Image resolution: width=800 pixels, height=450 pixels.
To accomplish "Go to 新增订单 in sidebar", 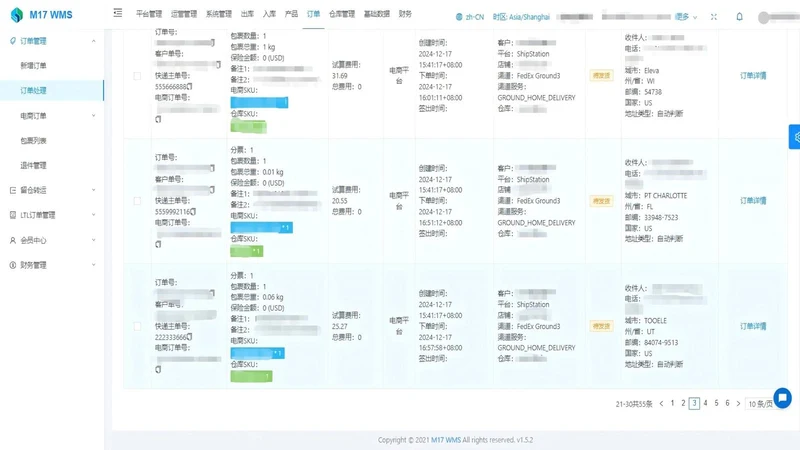I will tap(34, 65).
